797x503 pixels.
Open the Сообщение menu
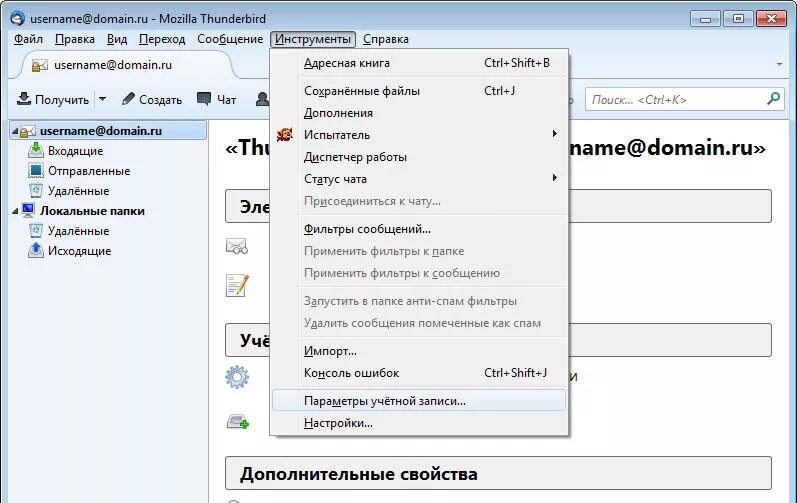[x=230, y=39]
